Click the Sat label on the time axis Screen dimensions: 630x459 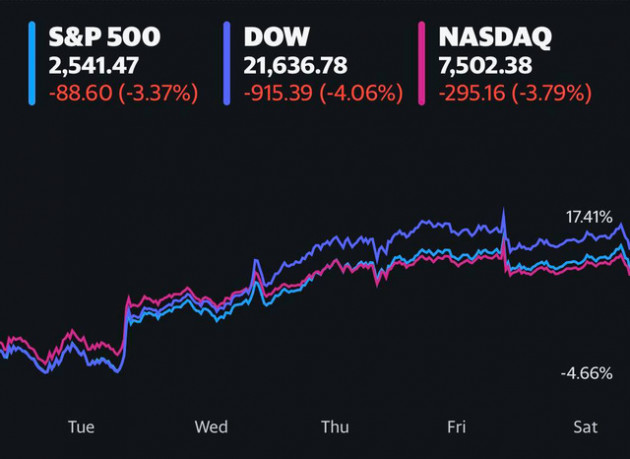585,427
